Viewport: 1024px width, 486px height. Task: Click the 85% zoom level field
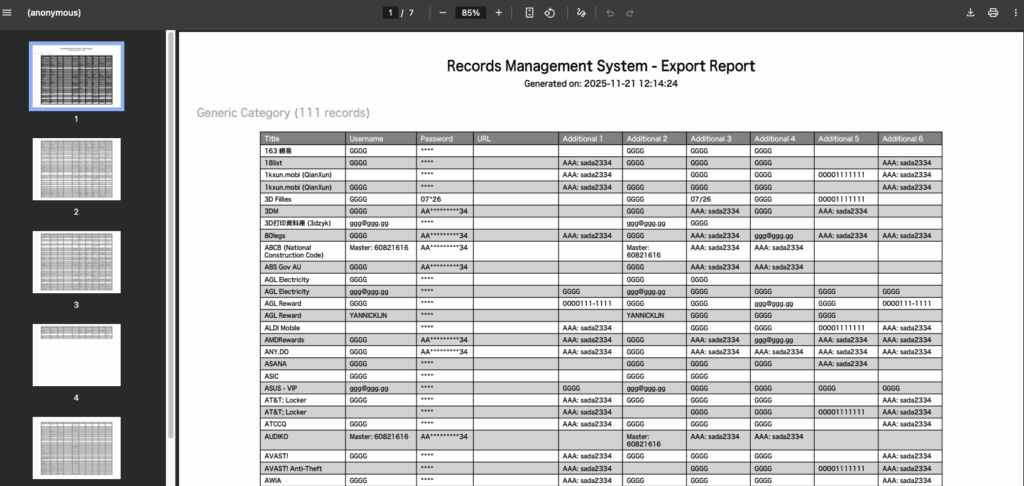(x=470, y=13)
